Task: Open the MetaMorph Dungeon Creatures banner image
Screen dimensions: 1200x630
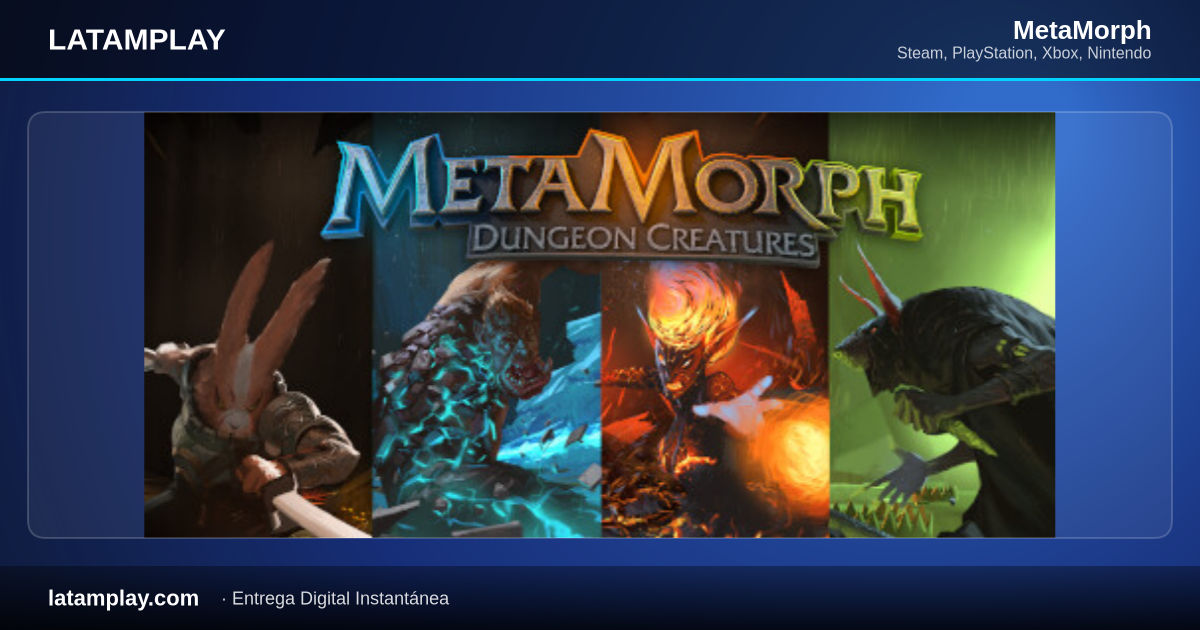Action: (599, 325)
